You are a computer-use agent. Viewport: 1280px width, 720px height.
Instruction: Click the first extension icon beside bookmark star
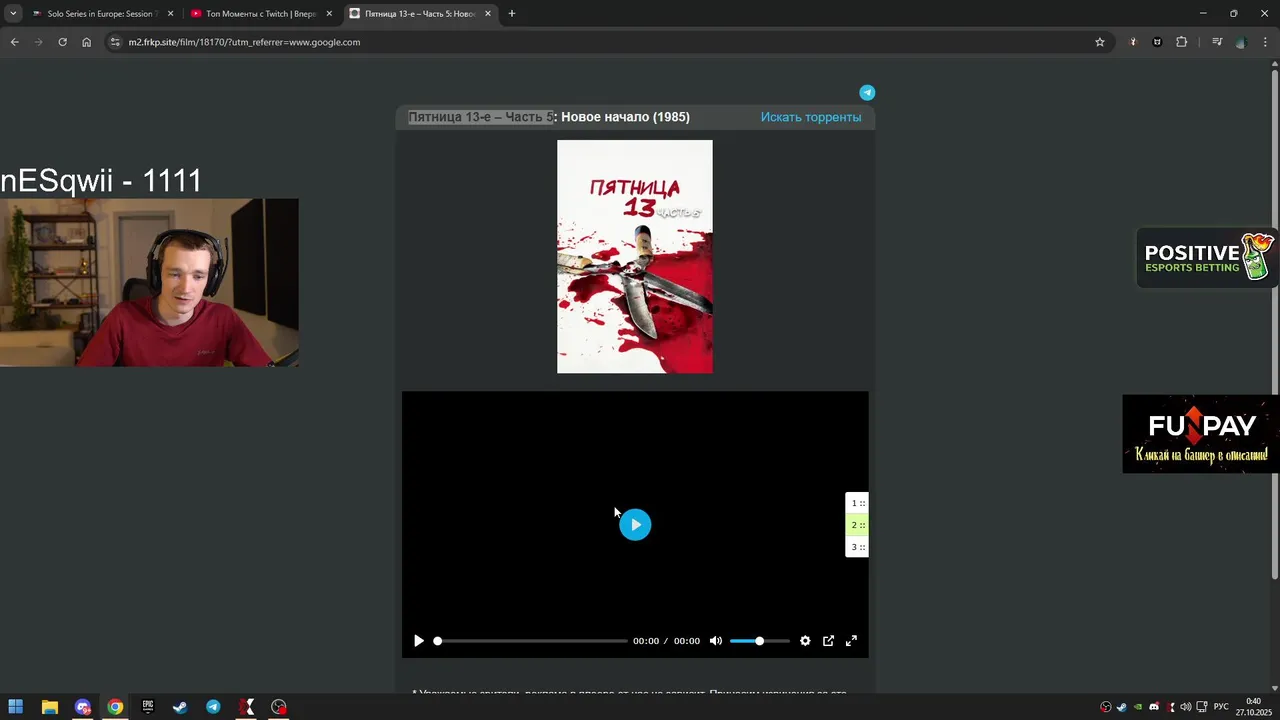pos(1133,42)
